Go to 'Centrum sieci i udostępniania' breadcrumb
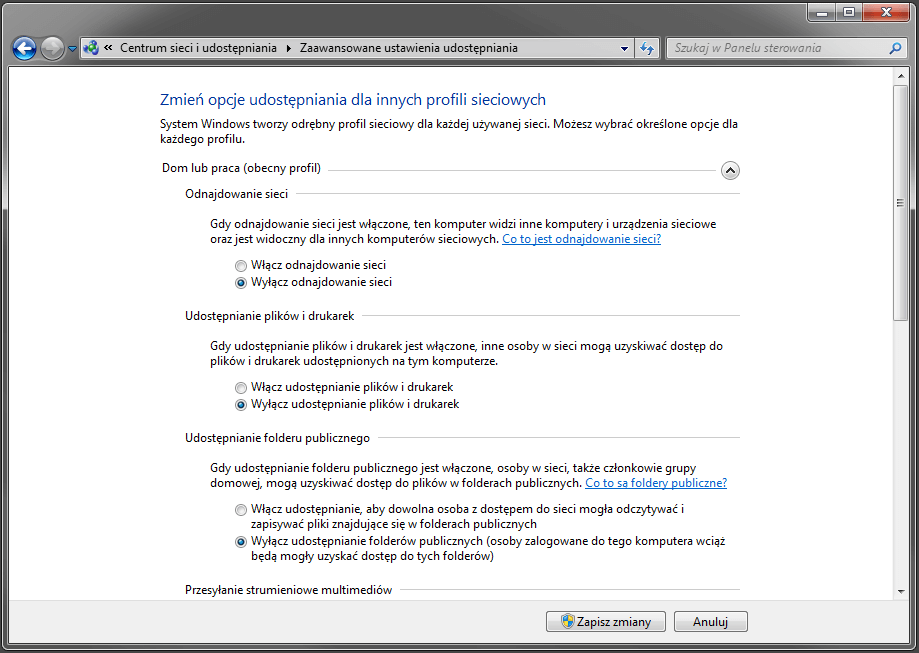919x653 pixels. tap(200, 48)
